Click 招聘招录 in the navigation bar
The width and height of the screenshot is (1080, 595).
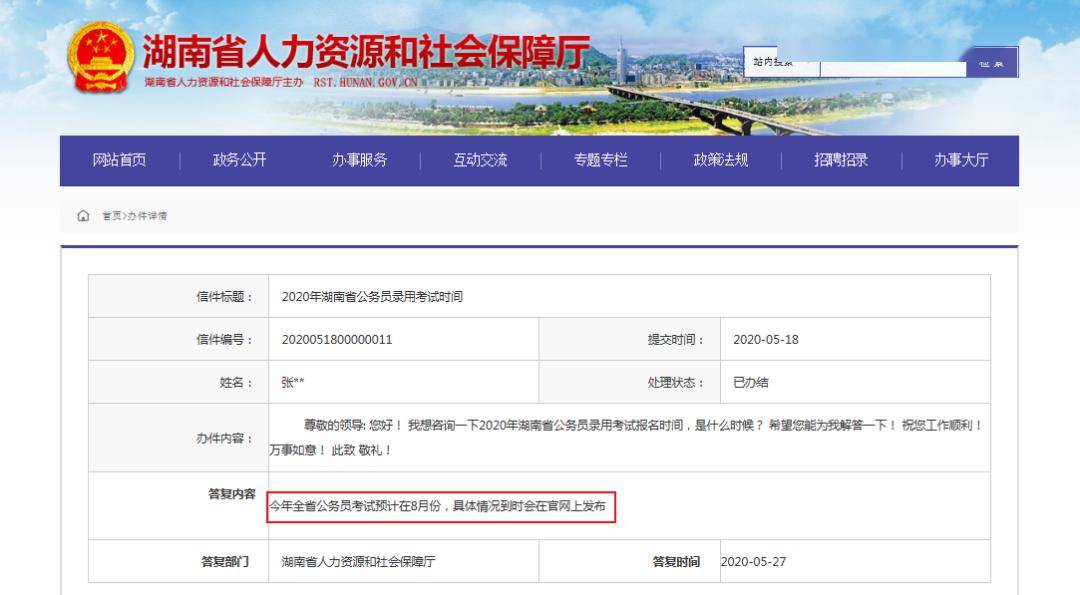[x=841, y=160]
